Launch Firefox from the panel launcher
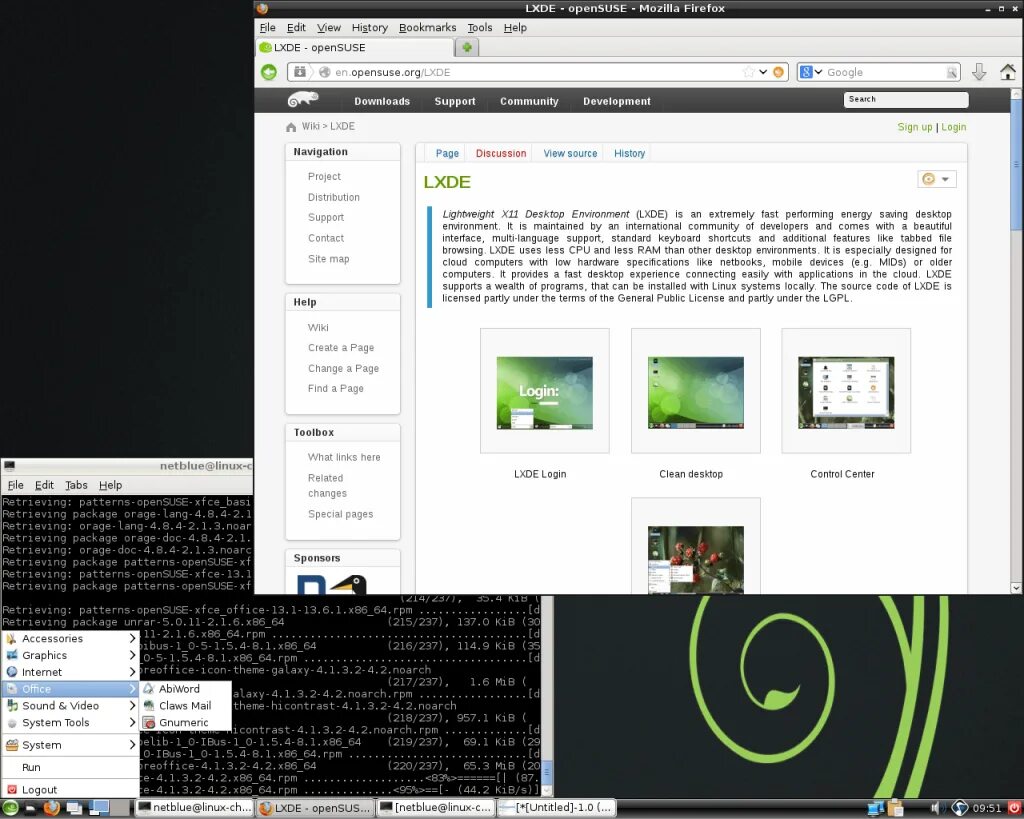The width and height of the screenshot is (1024, 819). click(52, 808)
